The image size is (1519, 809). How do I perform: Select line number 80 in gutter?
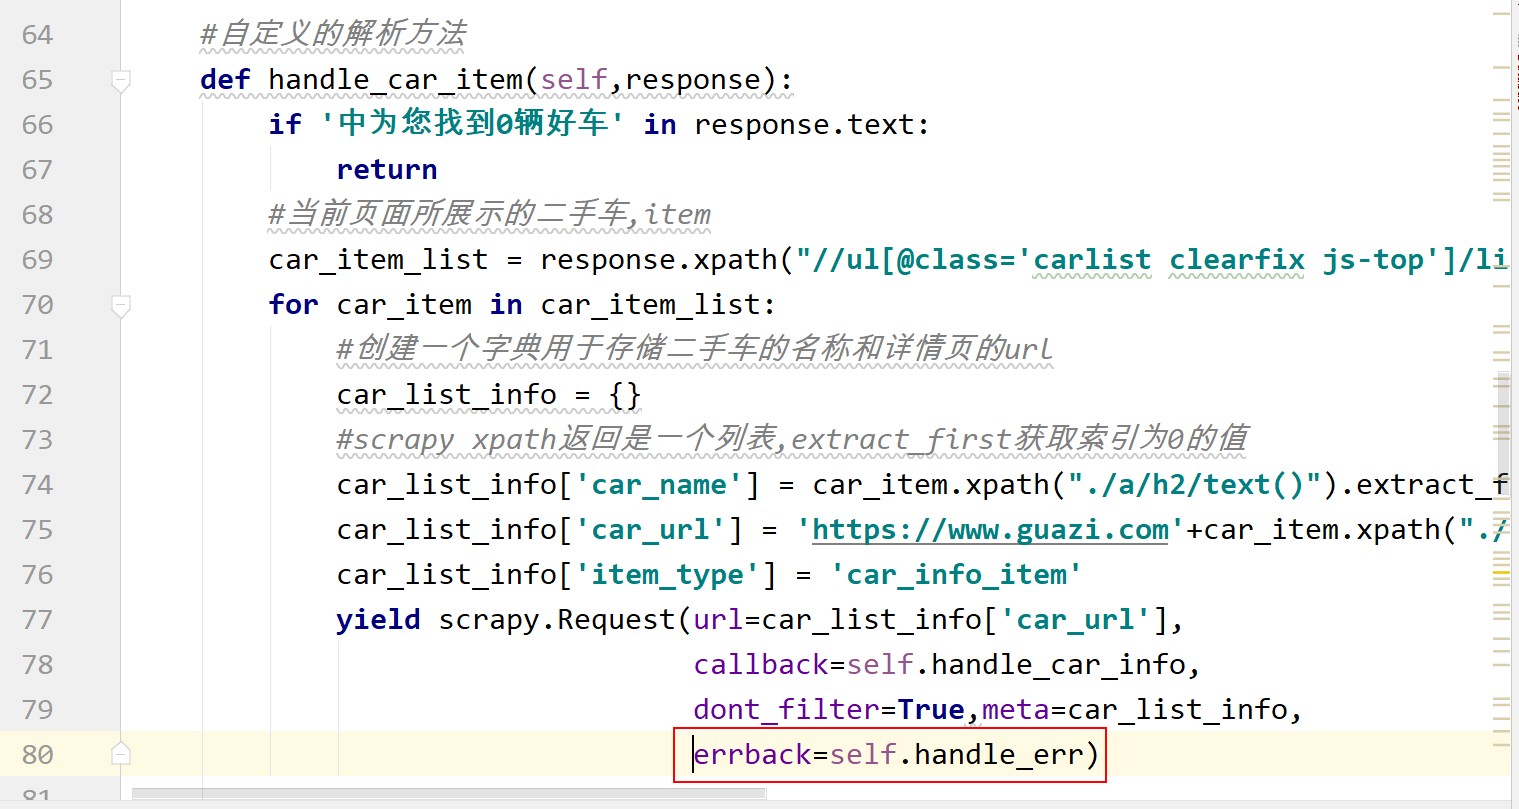click(x=37, y=755)
